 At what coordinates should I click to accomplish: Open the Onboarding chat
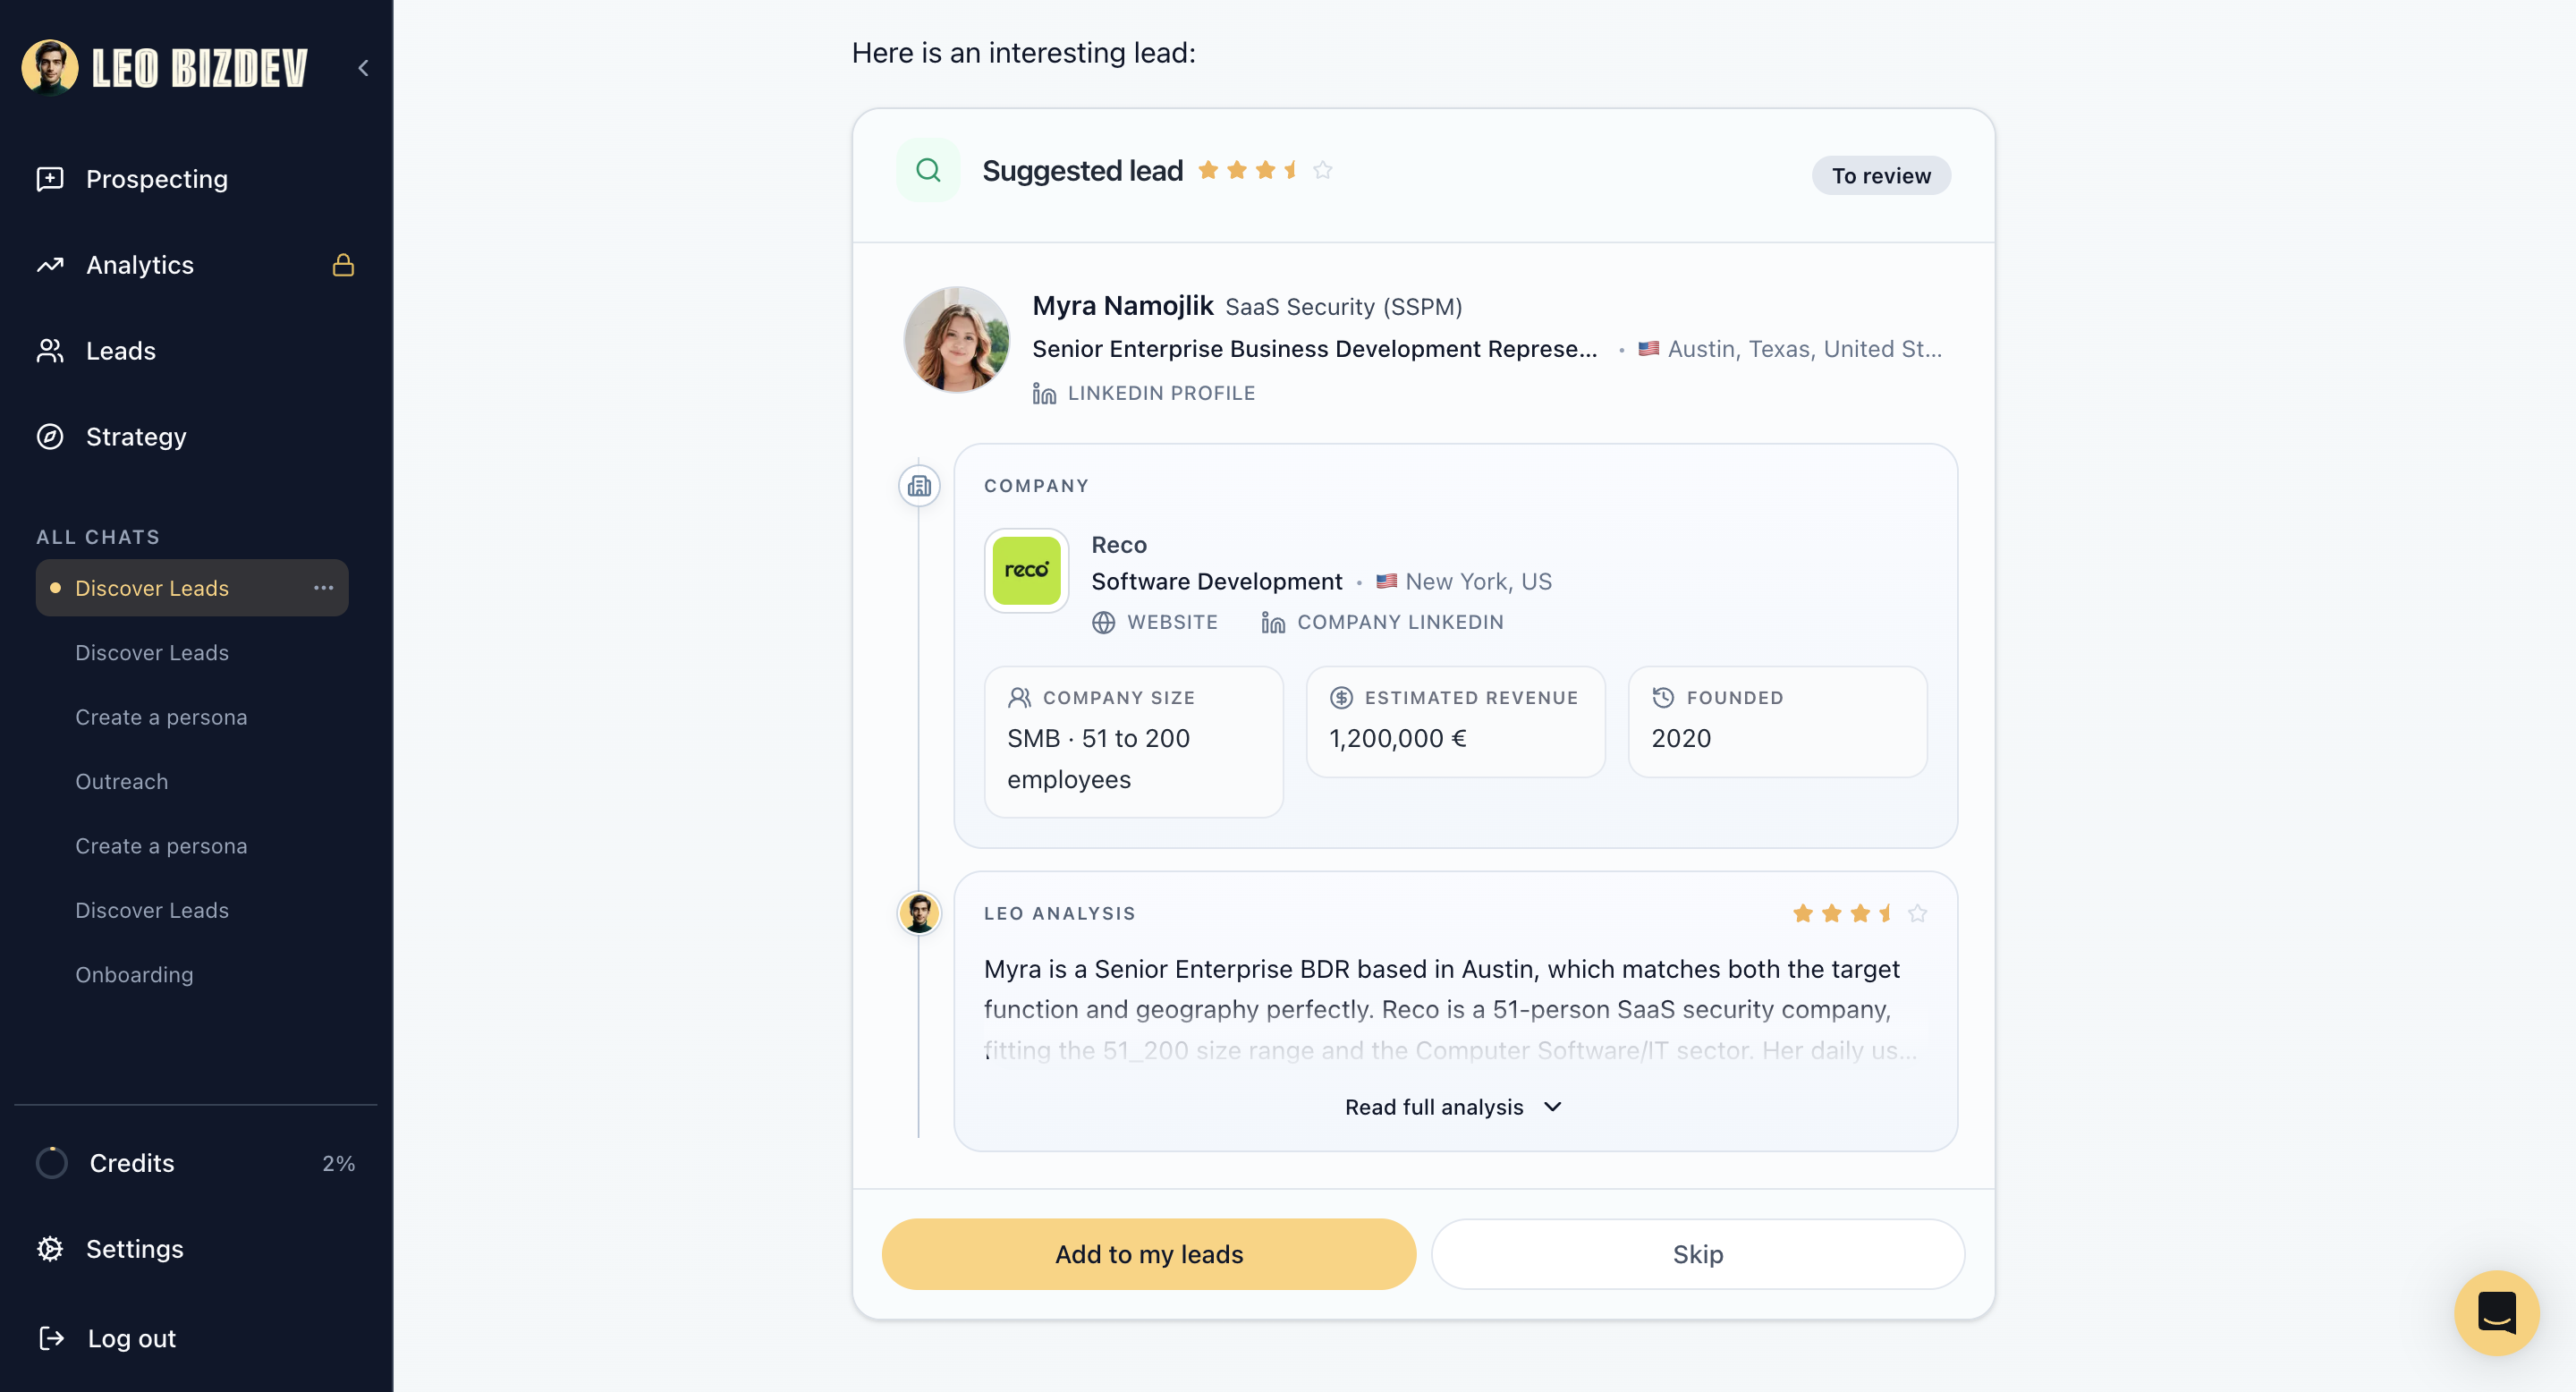(x=134, y=975)
